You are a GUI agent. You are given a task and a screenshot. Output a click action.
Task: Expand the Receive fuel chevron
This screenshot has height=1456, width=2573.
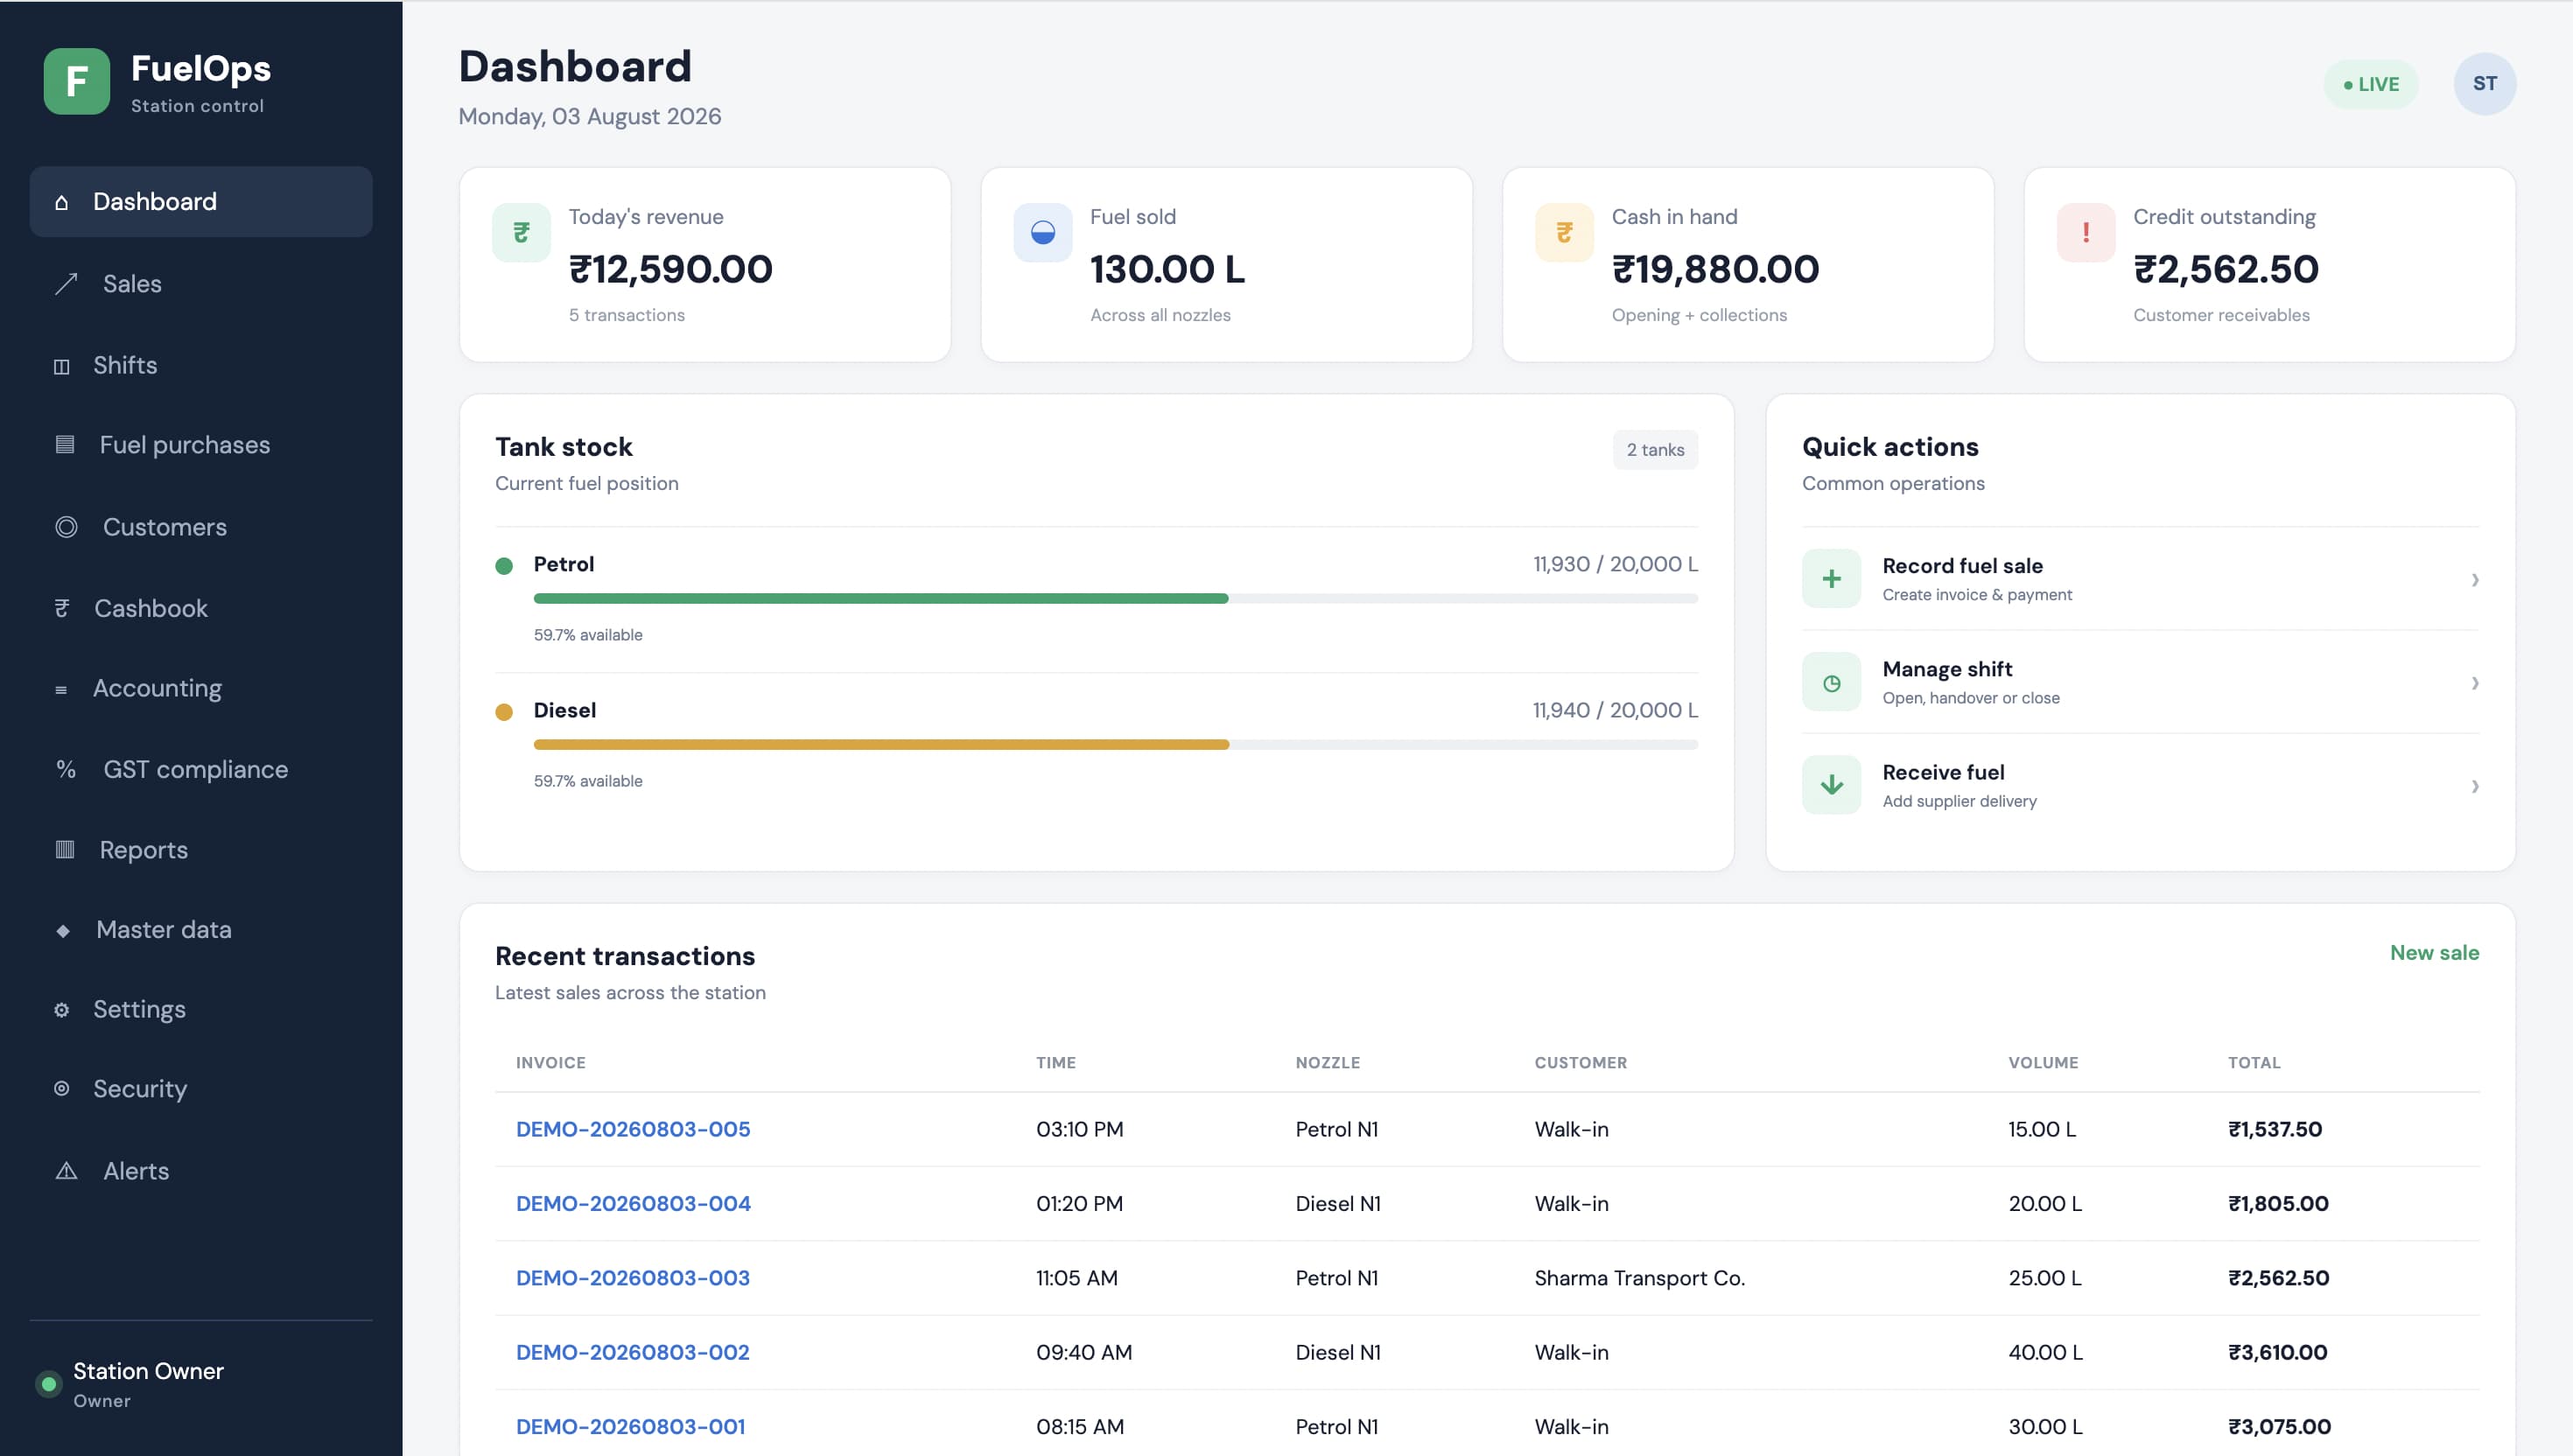[2475, 786]
